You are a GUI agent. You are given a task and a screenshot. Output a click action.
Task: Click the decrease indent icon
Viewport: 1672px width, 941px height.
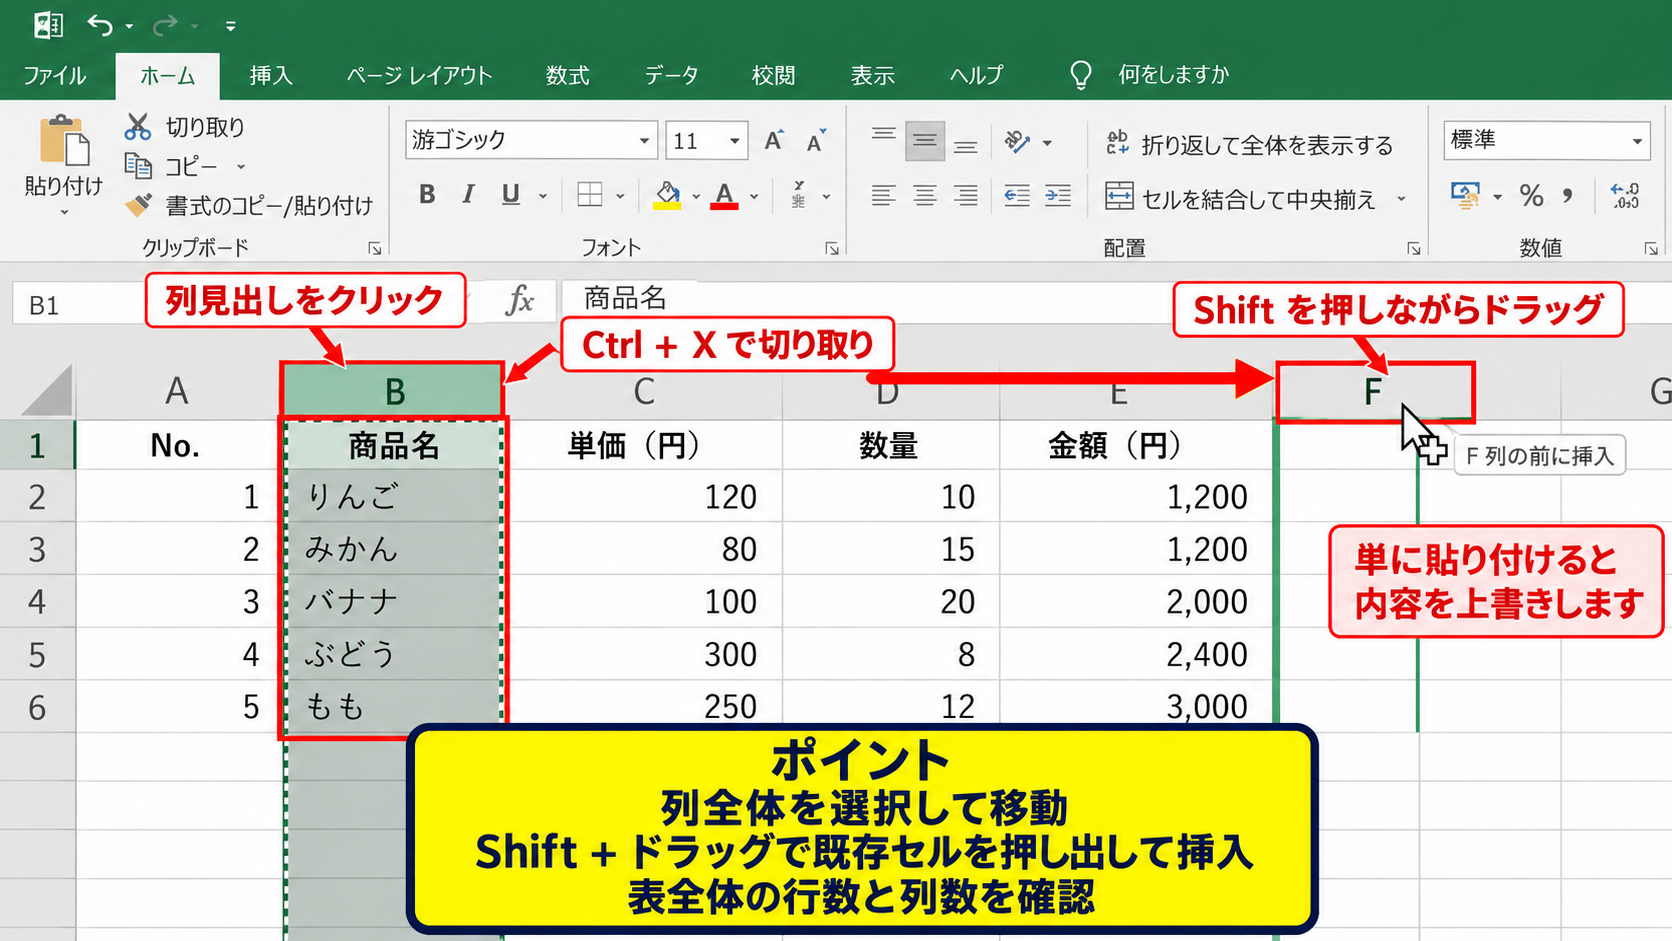click(x=1017, y=196)
